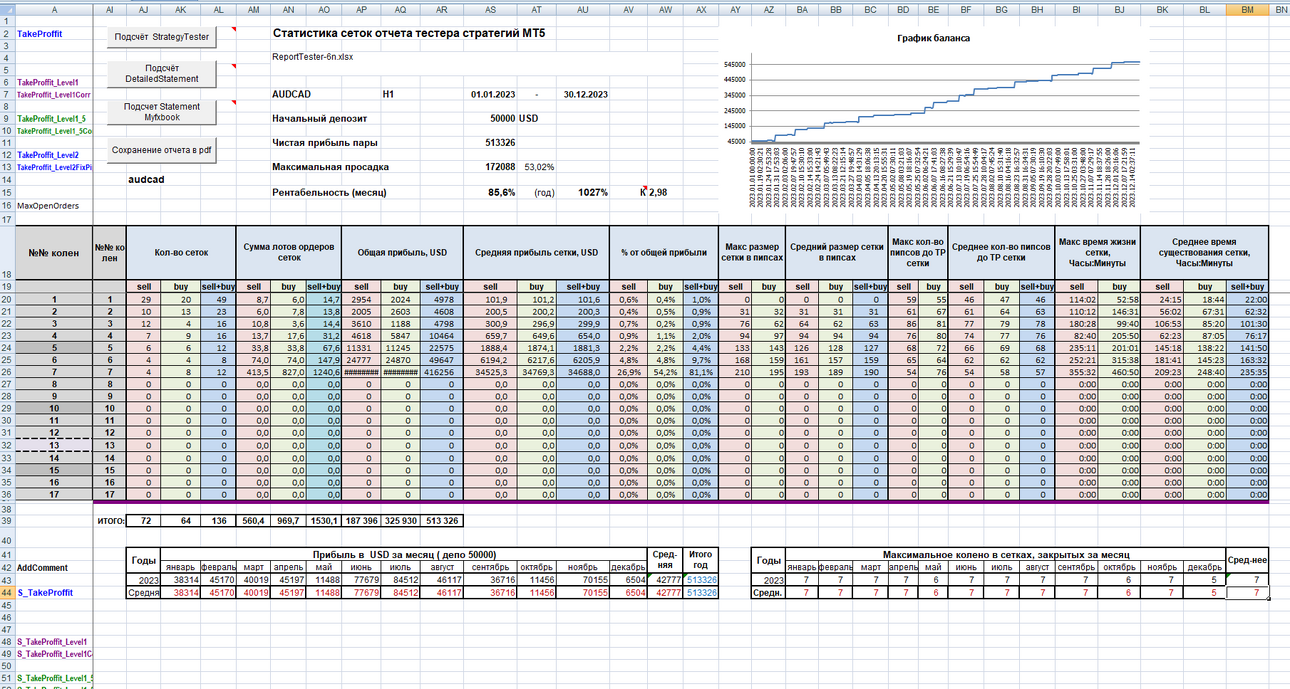Click the Подсчёт DetailedStatement button
The width and height of the screenshot is (1290, 689).
coord(162,73)
